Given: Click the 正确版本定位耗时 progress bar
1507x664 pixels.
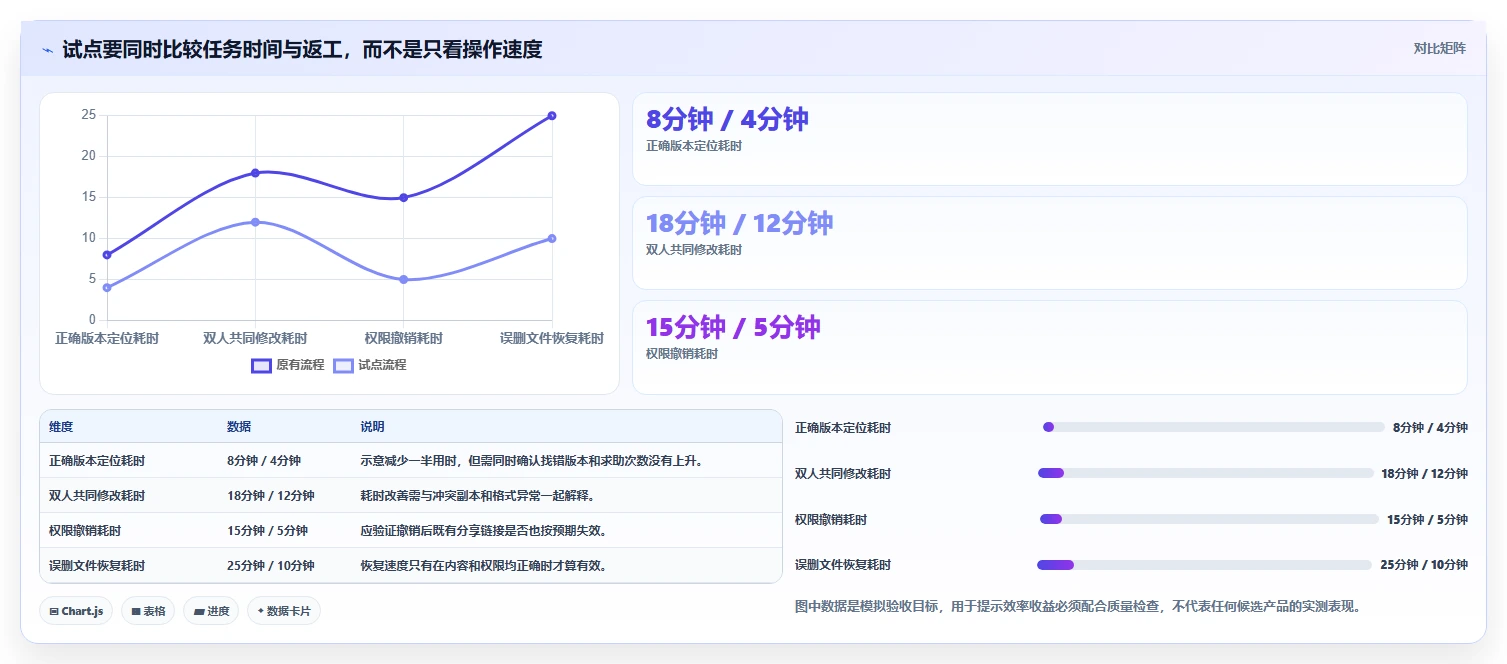Looking at the screenshot, I should coord(1213,427).
